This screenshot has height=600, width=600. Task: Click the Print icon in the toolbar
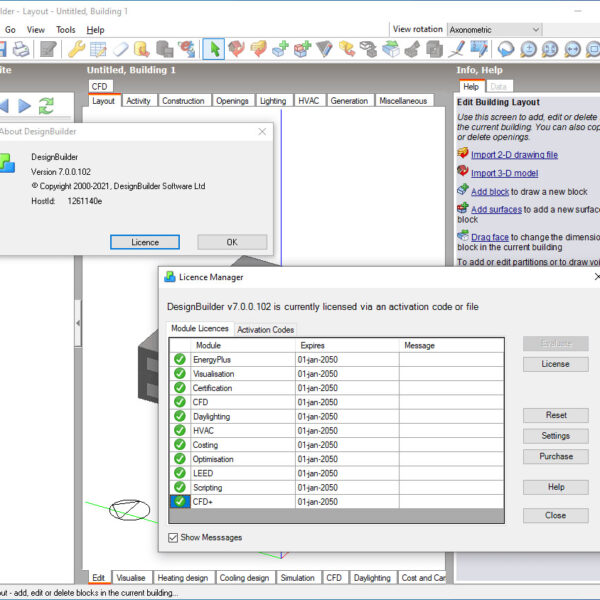(21, 49)
